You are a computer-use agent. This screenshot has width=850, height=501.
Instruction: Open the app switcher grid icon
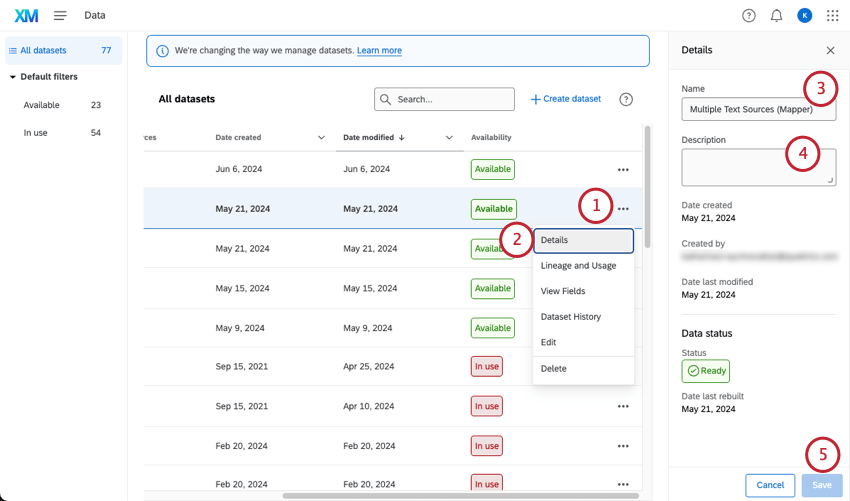[833, 16]
